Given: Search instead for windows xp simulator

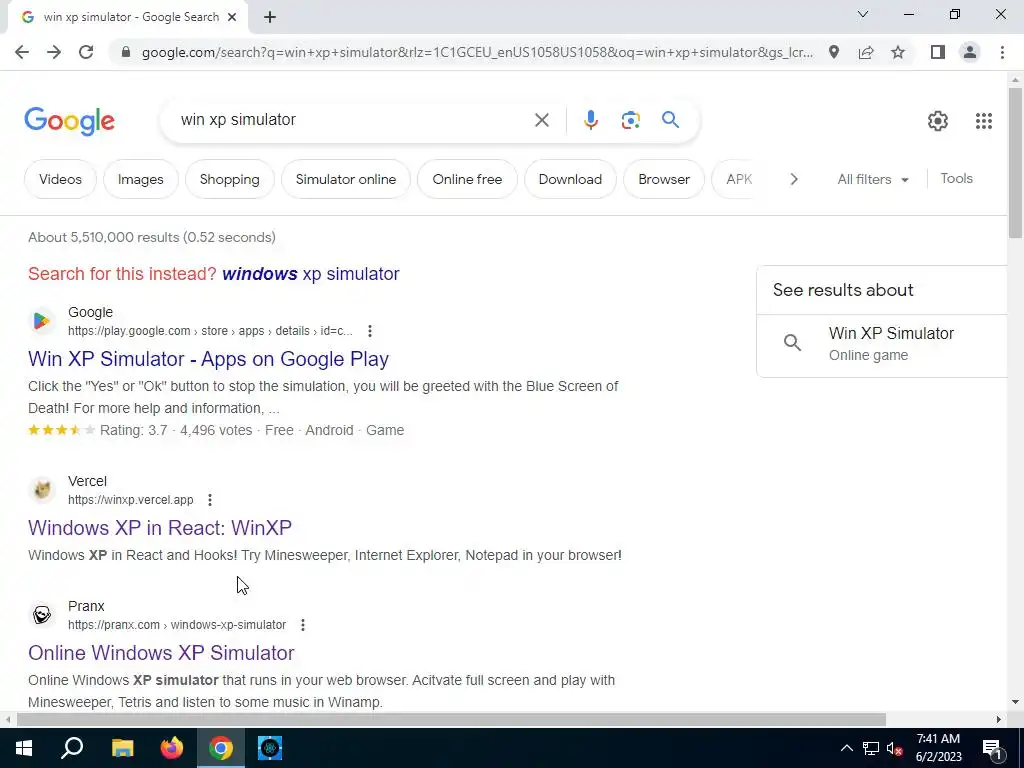Looking at the screenshot, I should coord(310,274).
